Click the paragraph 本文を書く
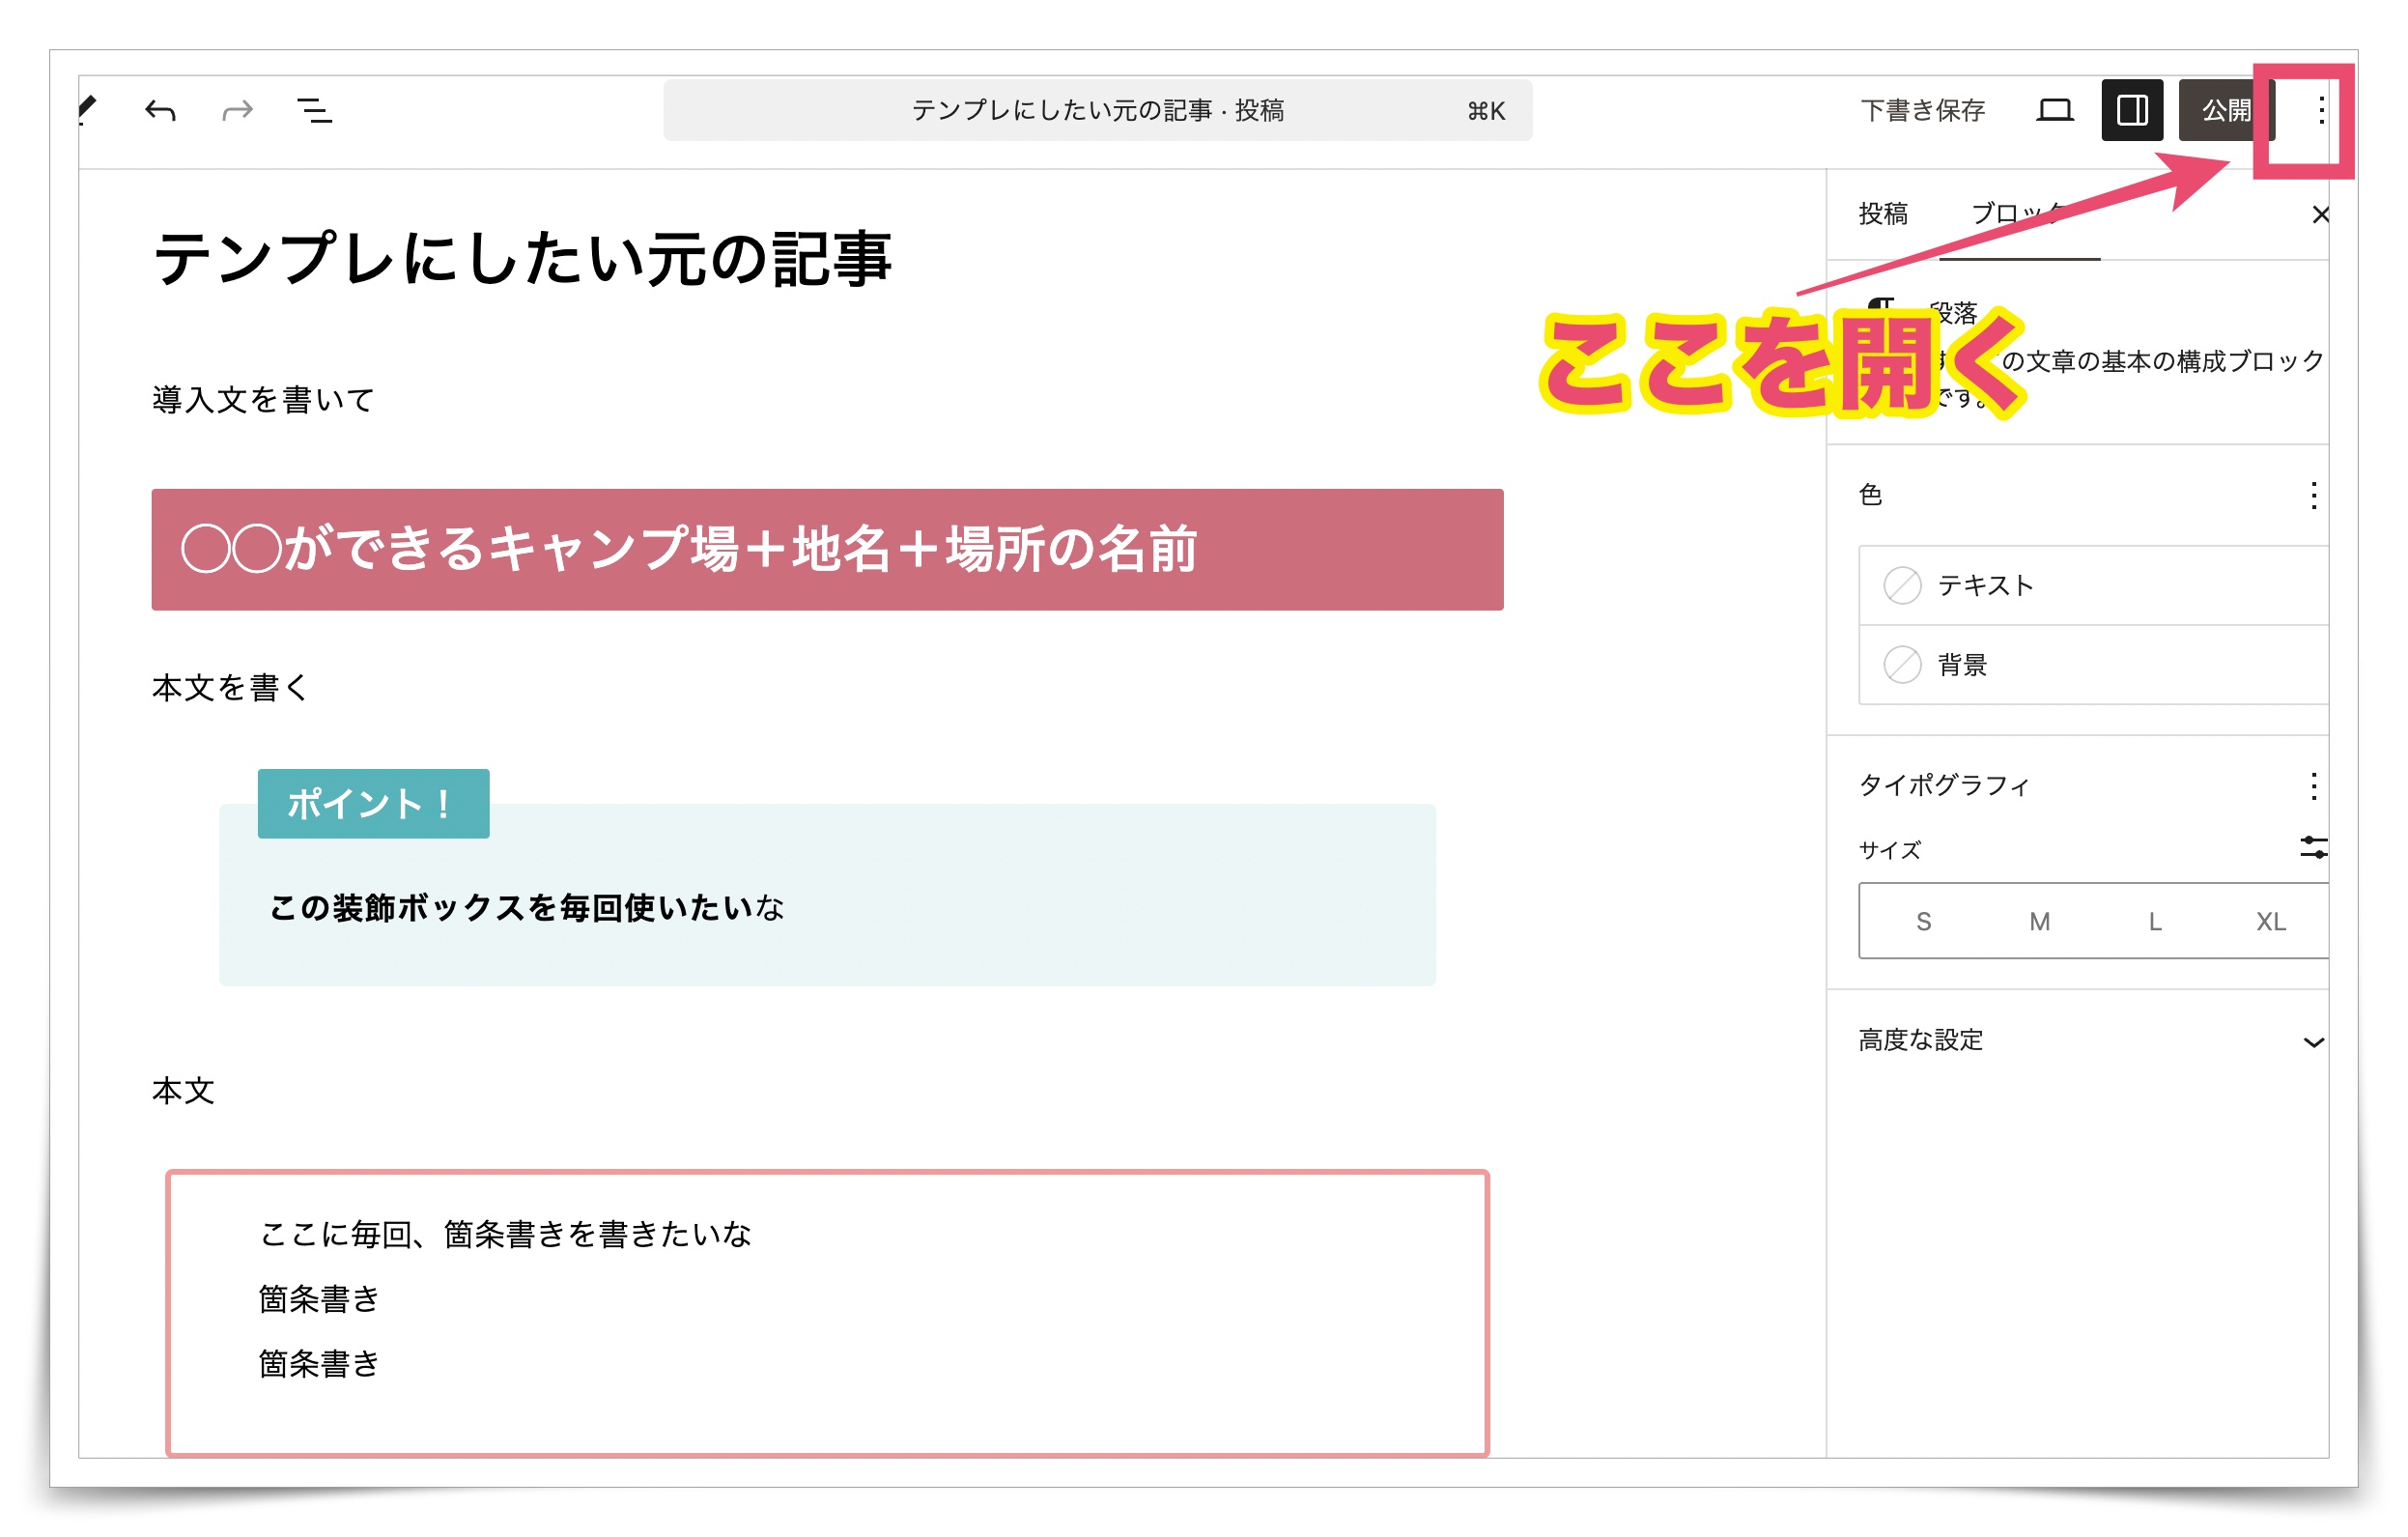This screenshot has width=2408, height=1537. click(230, 688)
